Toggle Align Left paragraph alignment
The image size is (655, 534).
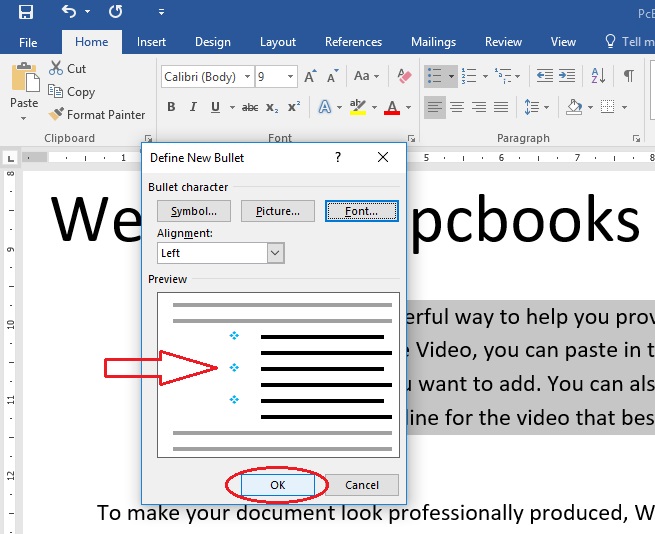pos(434,107)
